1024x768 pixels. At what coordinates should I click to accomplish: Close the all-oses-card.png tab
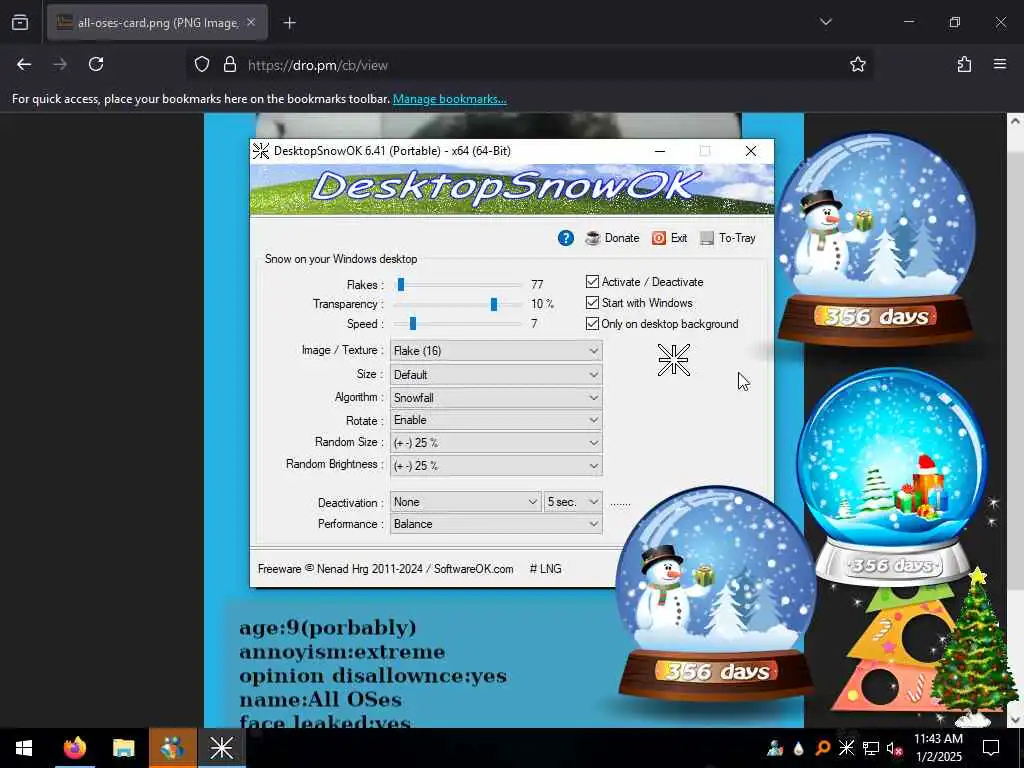click(251, 23)
